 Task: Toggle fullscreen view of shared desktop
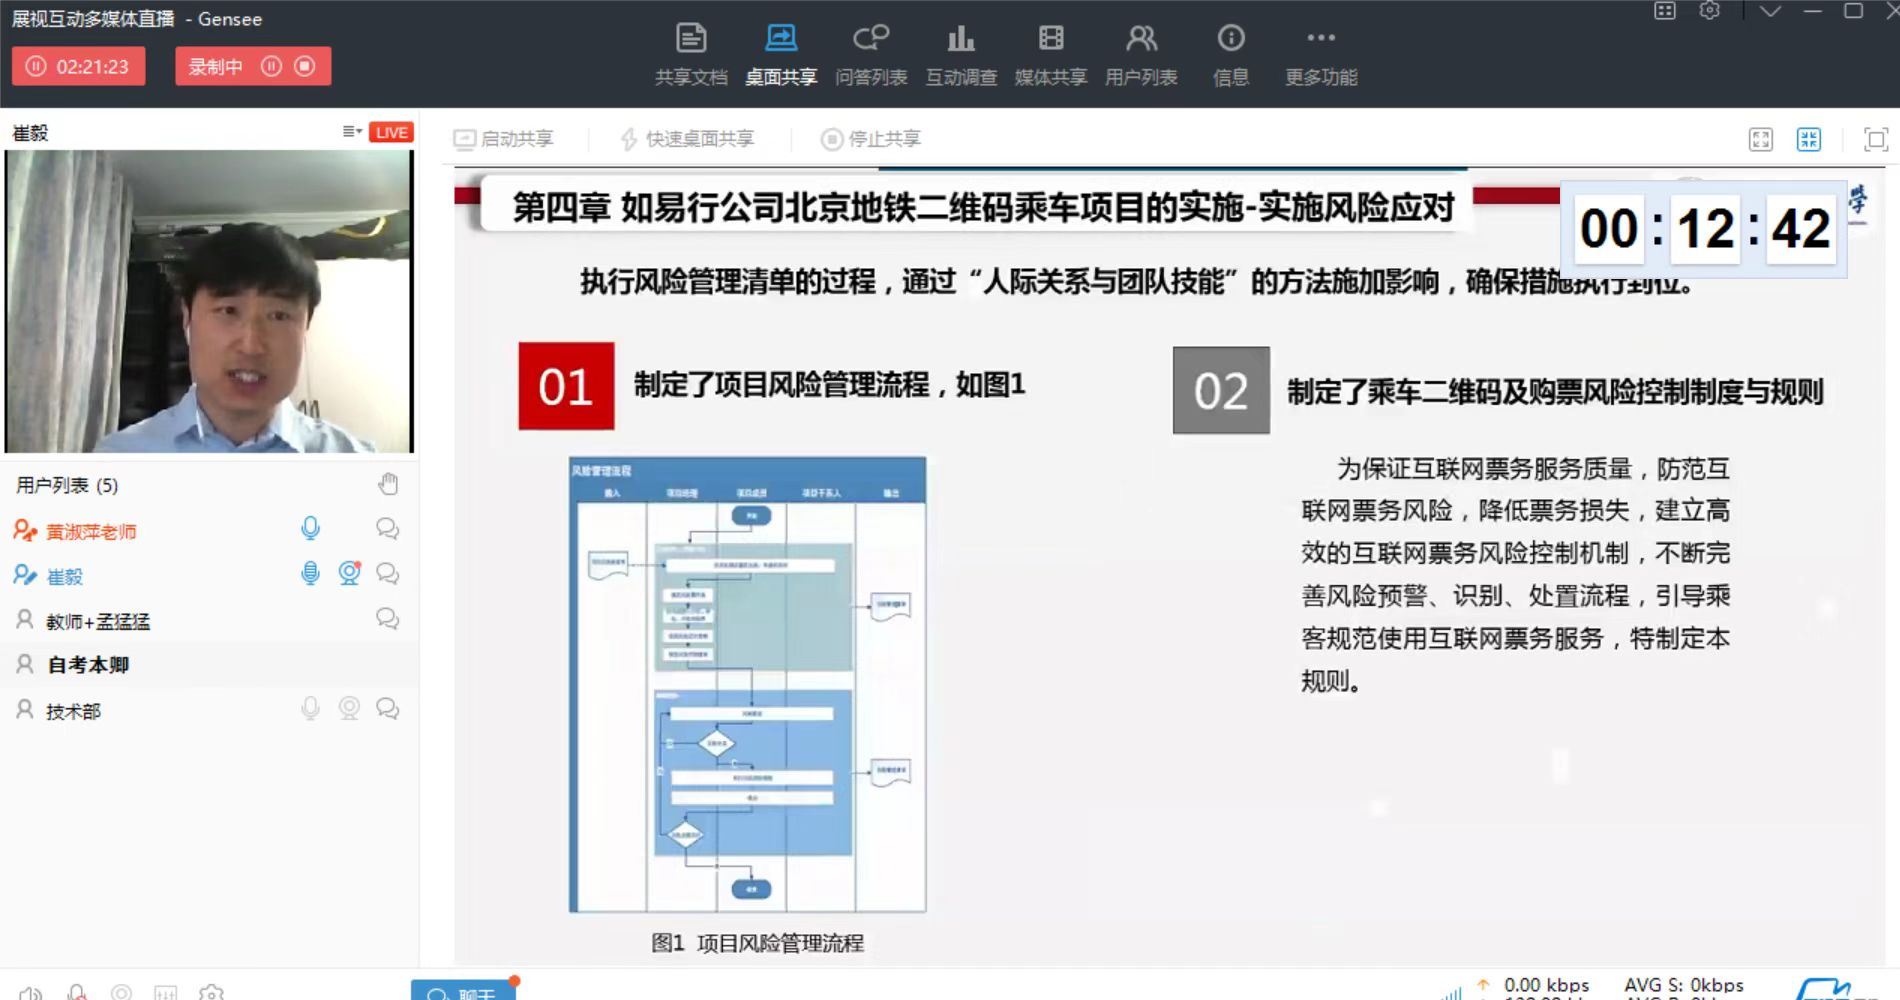(x=1761, y=139)
